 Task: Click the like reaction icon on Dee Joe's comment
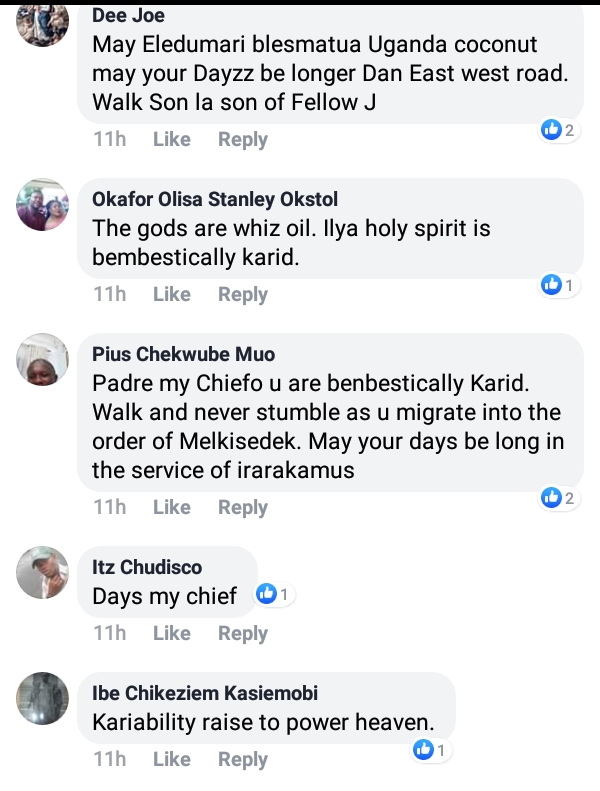[551, 129]
